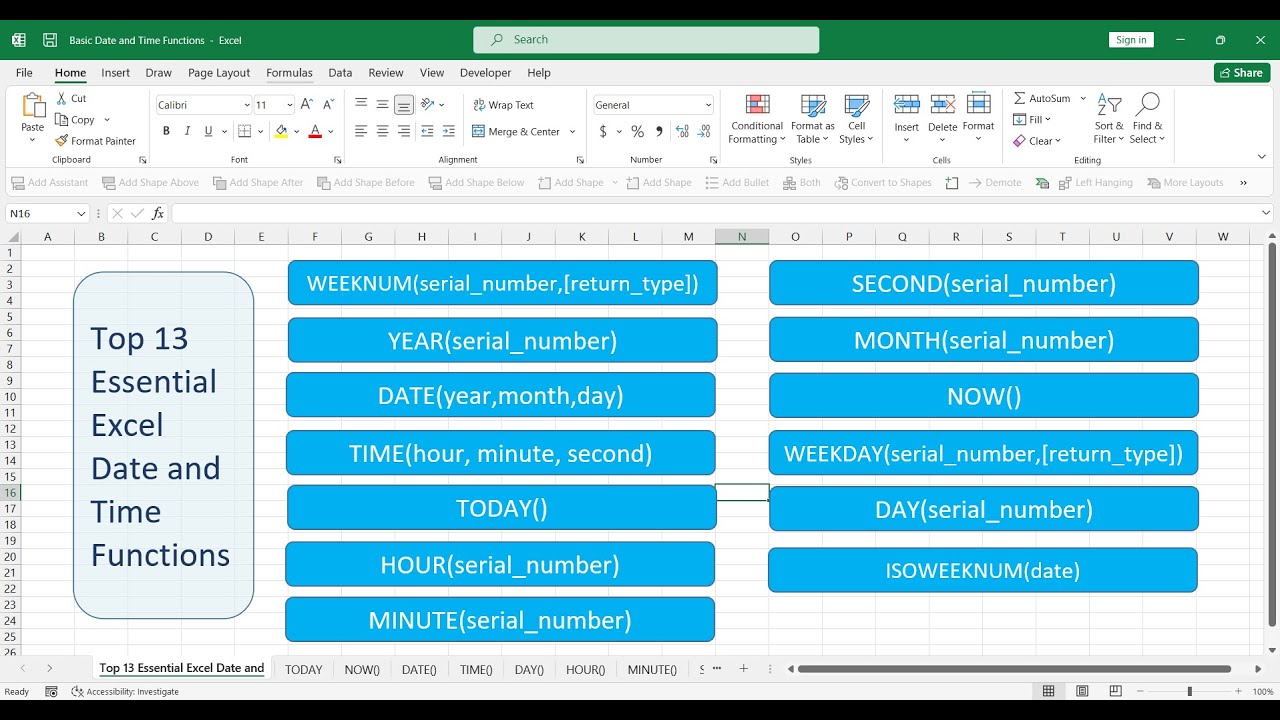Click the Insert cells icon
This screenshot has width=1280, height=720.
tap(907, 105)
